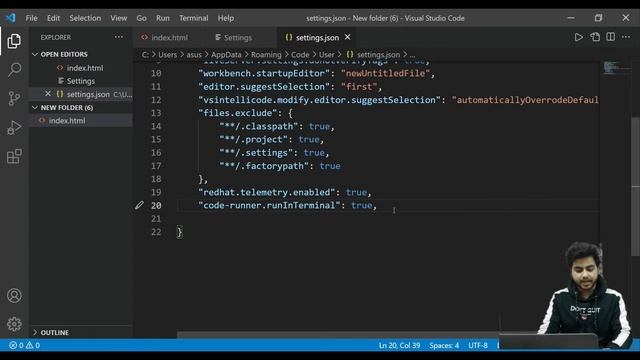This screenshot has height=360, width=640.
Task: Switch to the index.html tab
Action: tap(169, 38)
